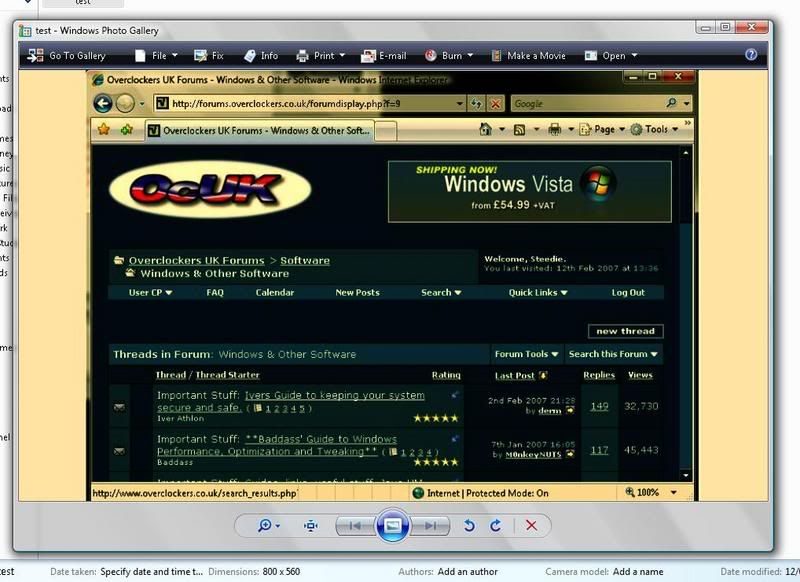Image resolution: width=800 pixels, height=582 pixels.
Task: Click the IE Back arrow in the screenshot
Action: (x=103, y=104)
